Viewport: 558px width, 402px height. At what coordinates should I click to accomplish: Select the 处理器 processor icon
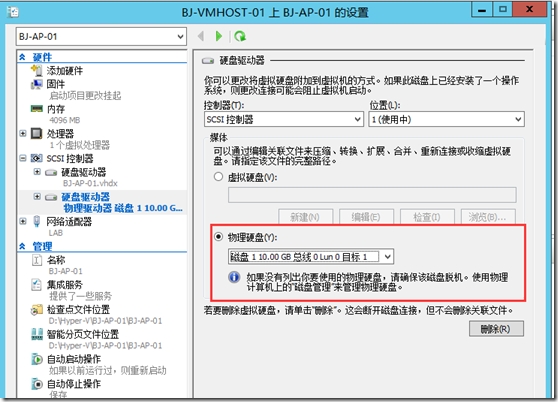[37, 134]
